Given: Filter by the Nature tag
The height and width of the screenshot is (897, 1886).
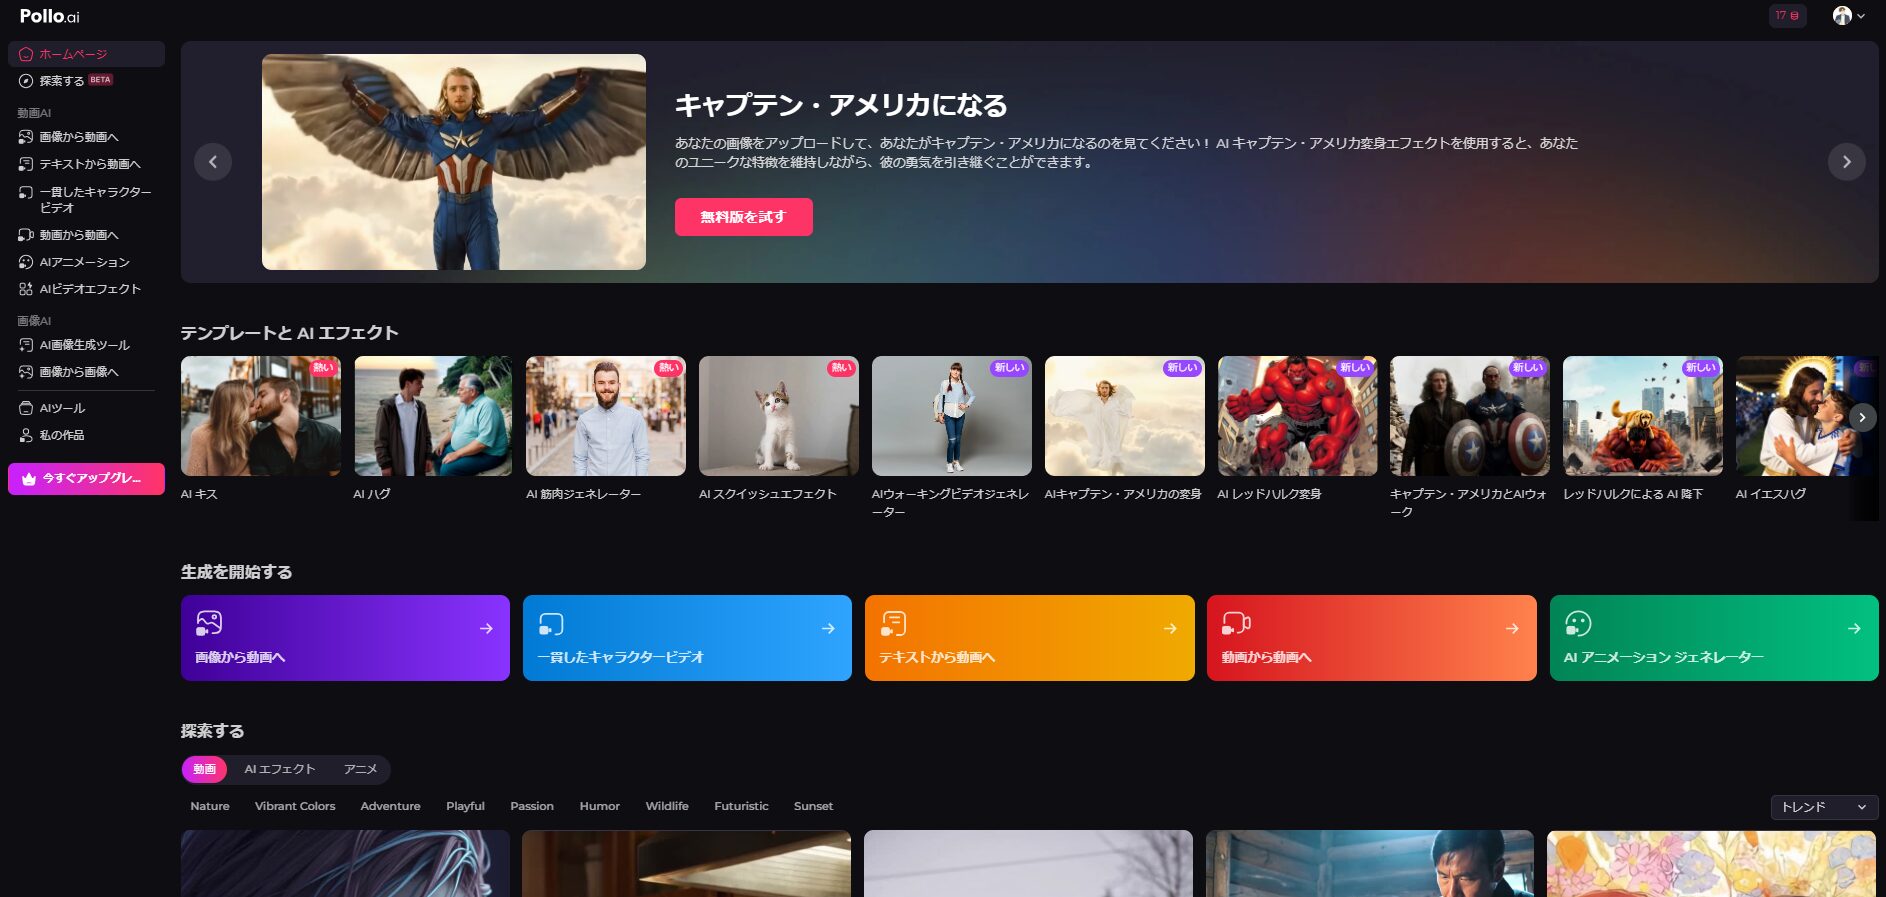Looking at the screenshot, I should 210,806.
